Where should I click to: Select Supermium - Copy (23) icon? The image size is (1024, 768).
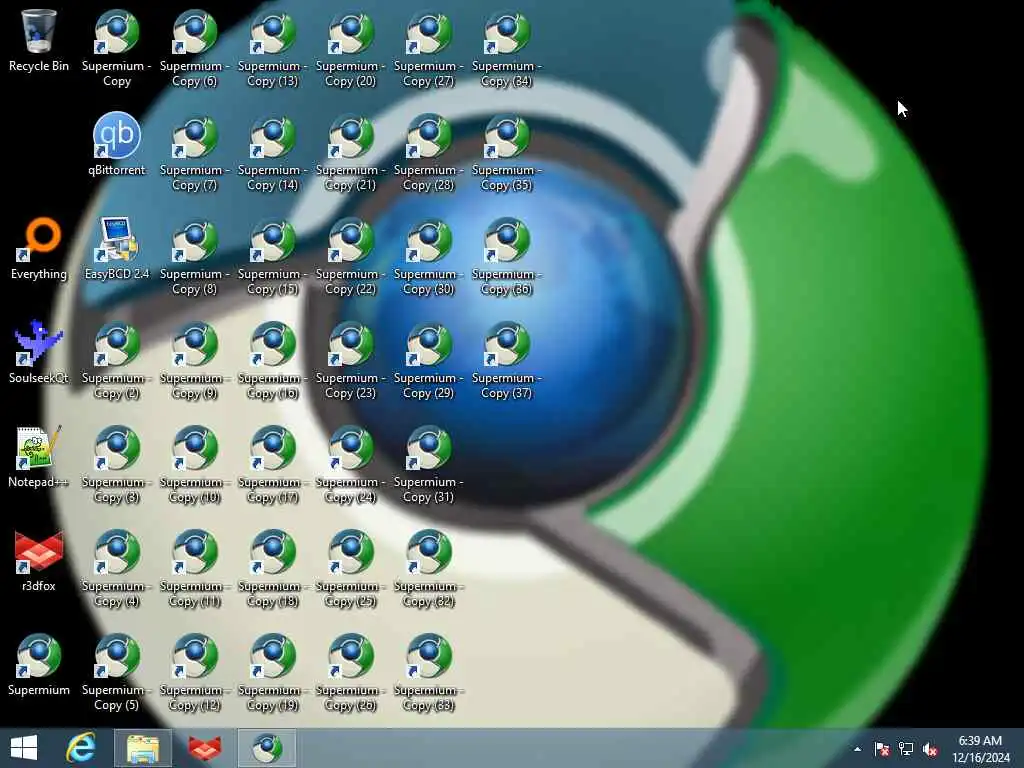click(351, 360)
